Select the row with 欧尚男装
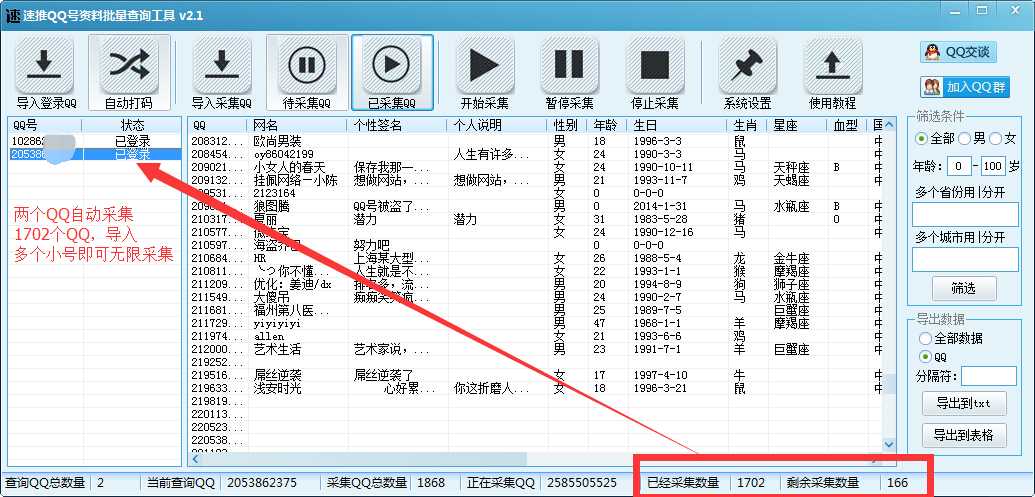The width and height of the screenshot is (1035, 497). [x=535, y=141]
